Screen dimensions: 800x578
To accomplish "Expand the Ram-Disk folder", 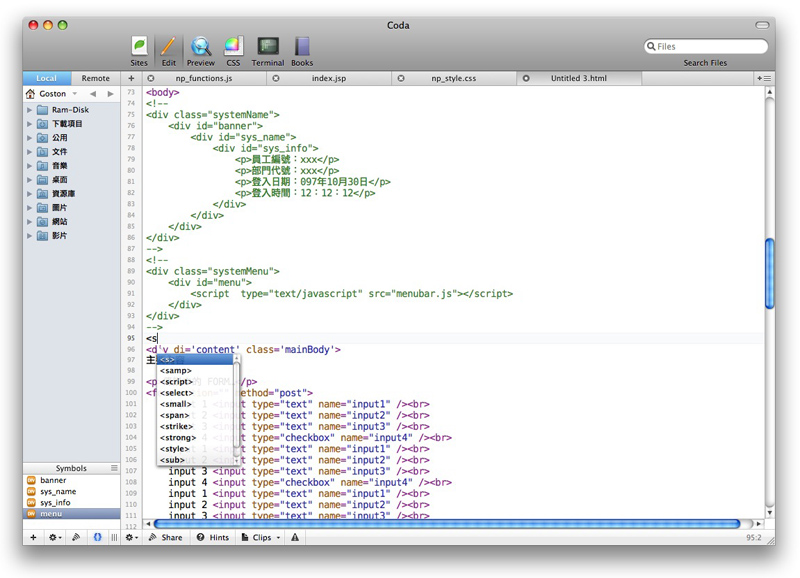I will (30, 110).
